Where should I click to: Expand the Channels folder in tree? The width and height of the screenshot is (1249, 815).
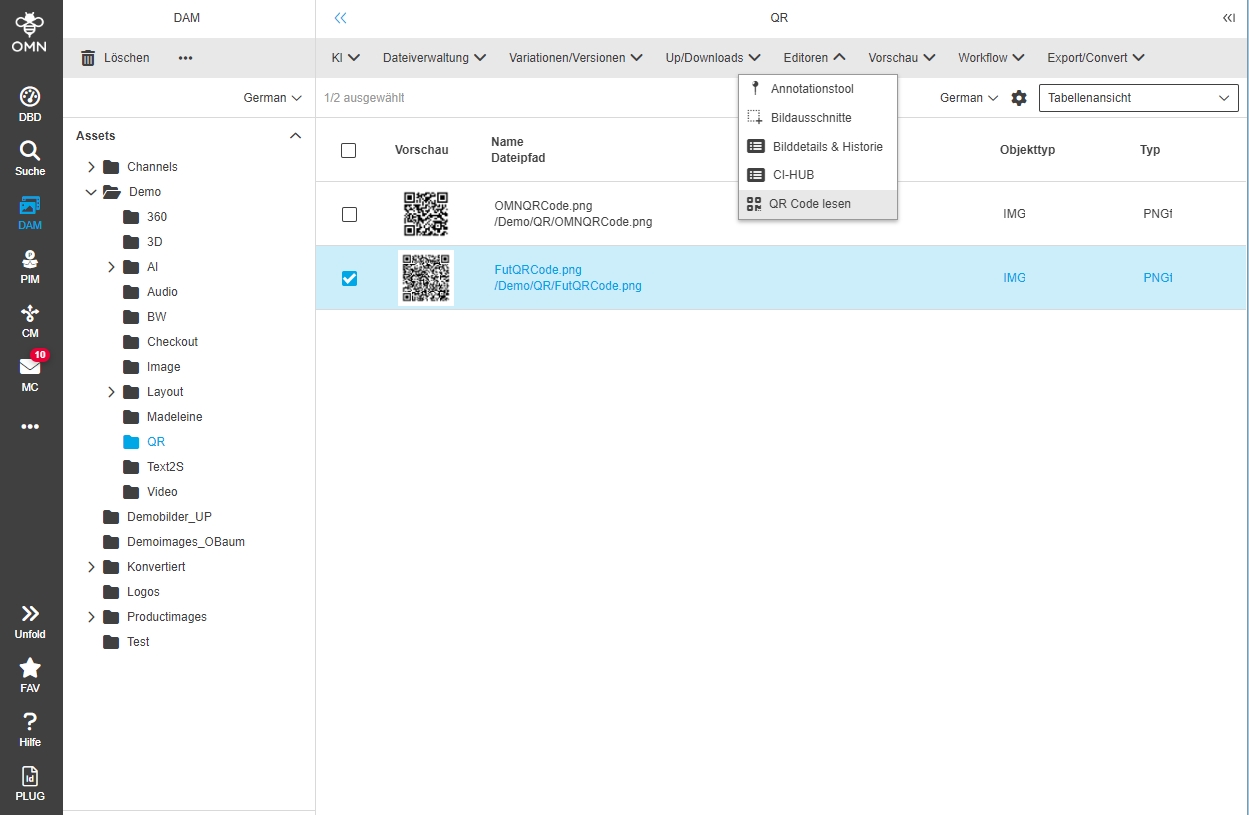click(x=91, y=167)
